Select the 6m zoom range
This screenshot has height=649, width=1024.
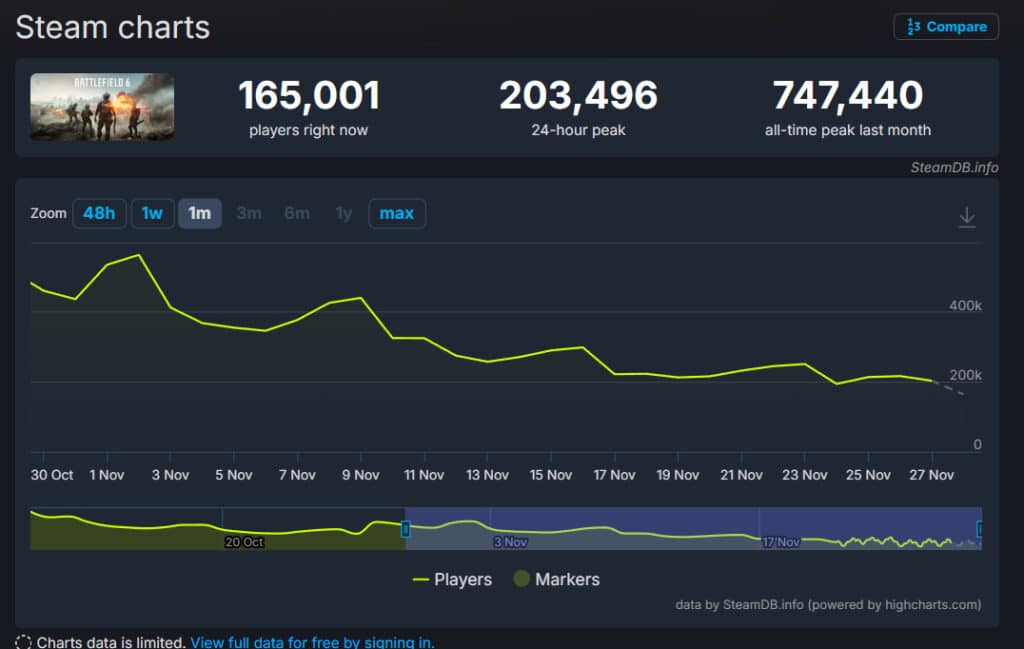[296, 213]
